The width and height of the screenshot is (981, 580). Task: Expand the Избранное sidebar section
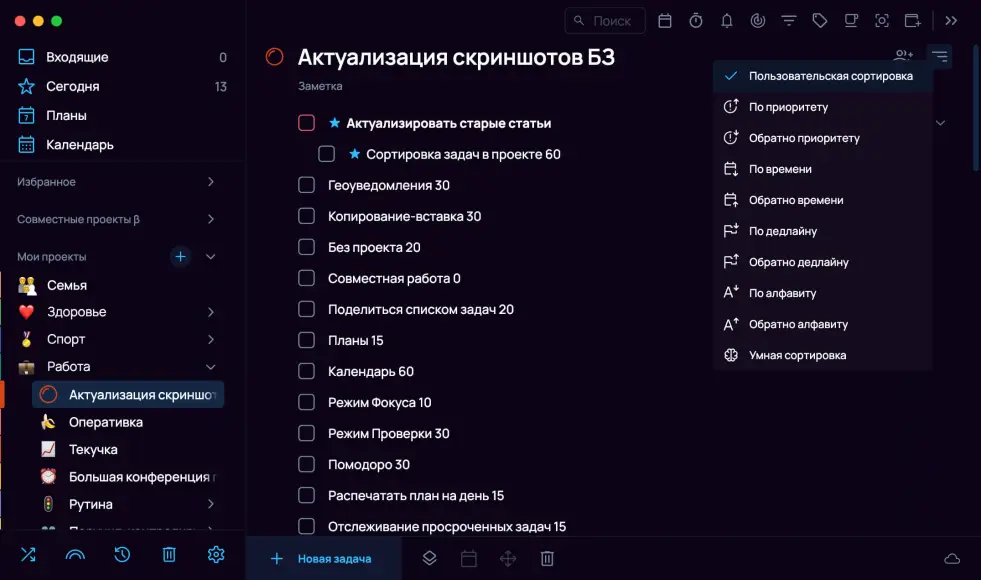tap(210, 182)
